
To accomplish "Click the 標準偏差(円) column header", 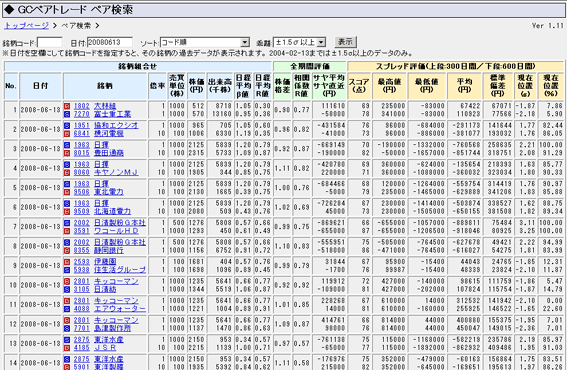I will [498, 86].
